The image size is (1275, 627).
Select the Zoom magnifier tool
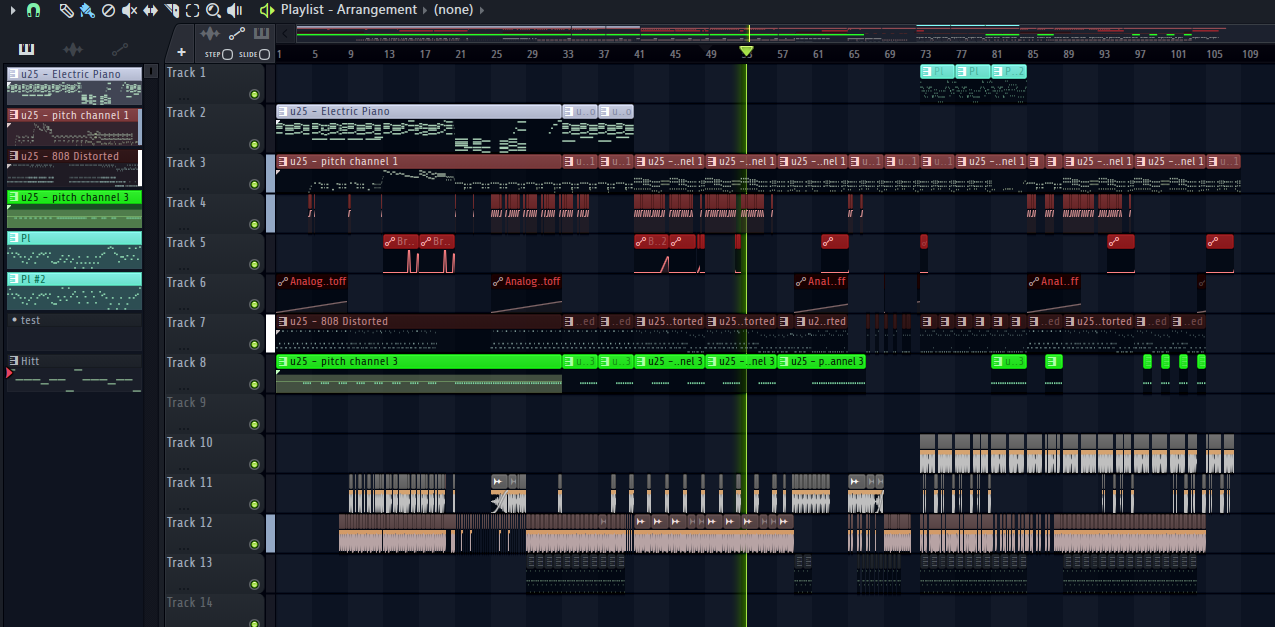pyautogui.click(x=213, y=10)
